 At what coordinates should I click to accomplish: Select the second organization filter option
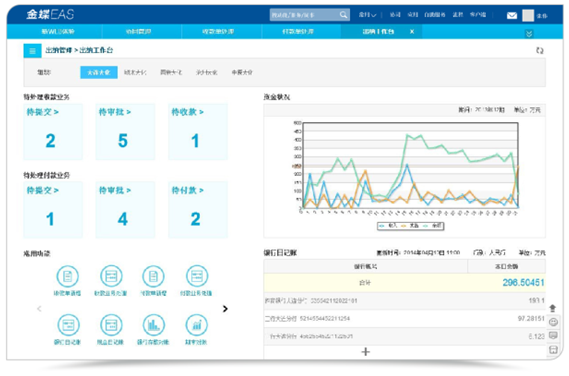pos(135,73)
